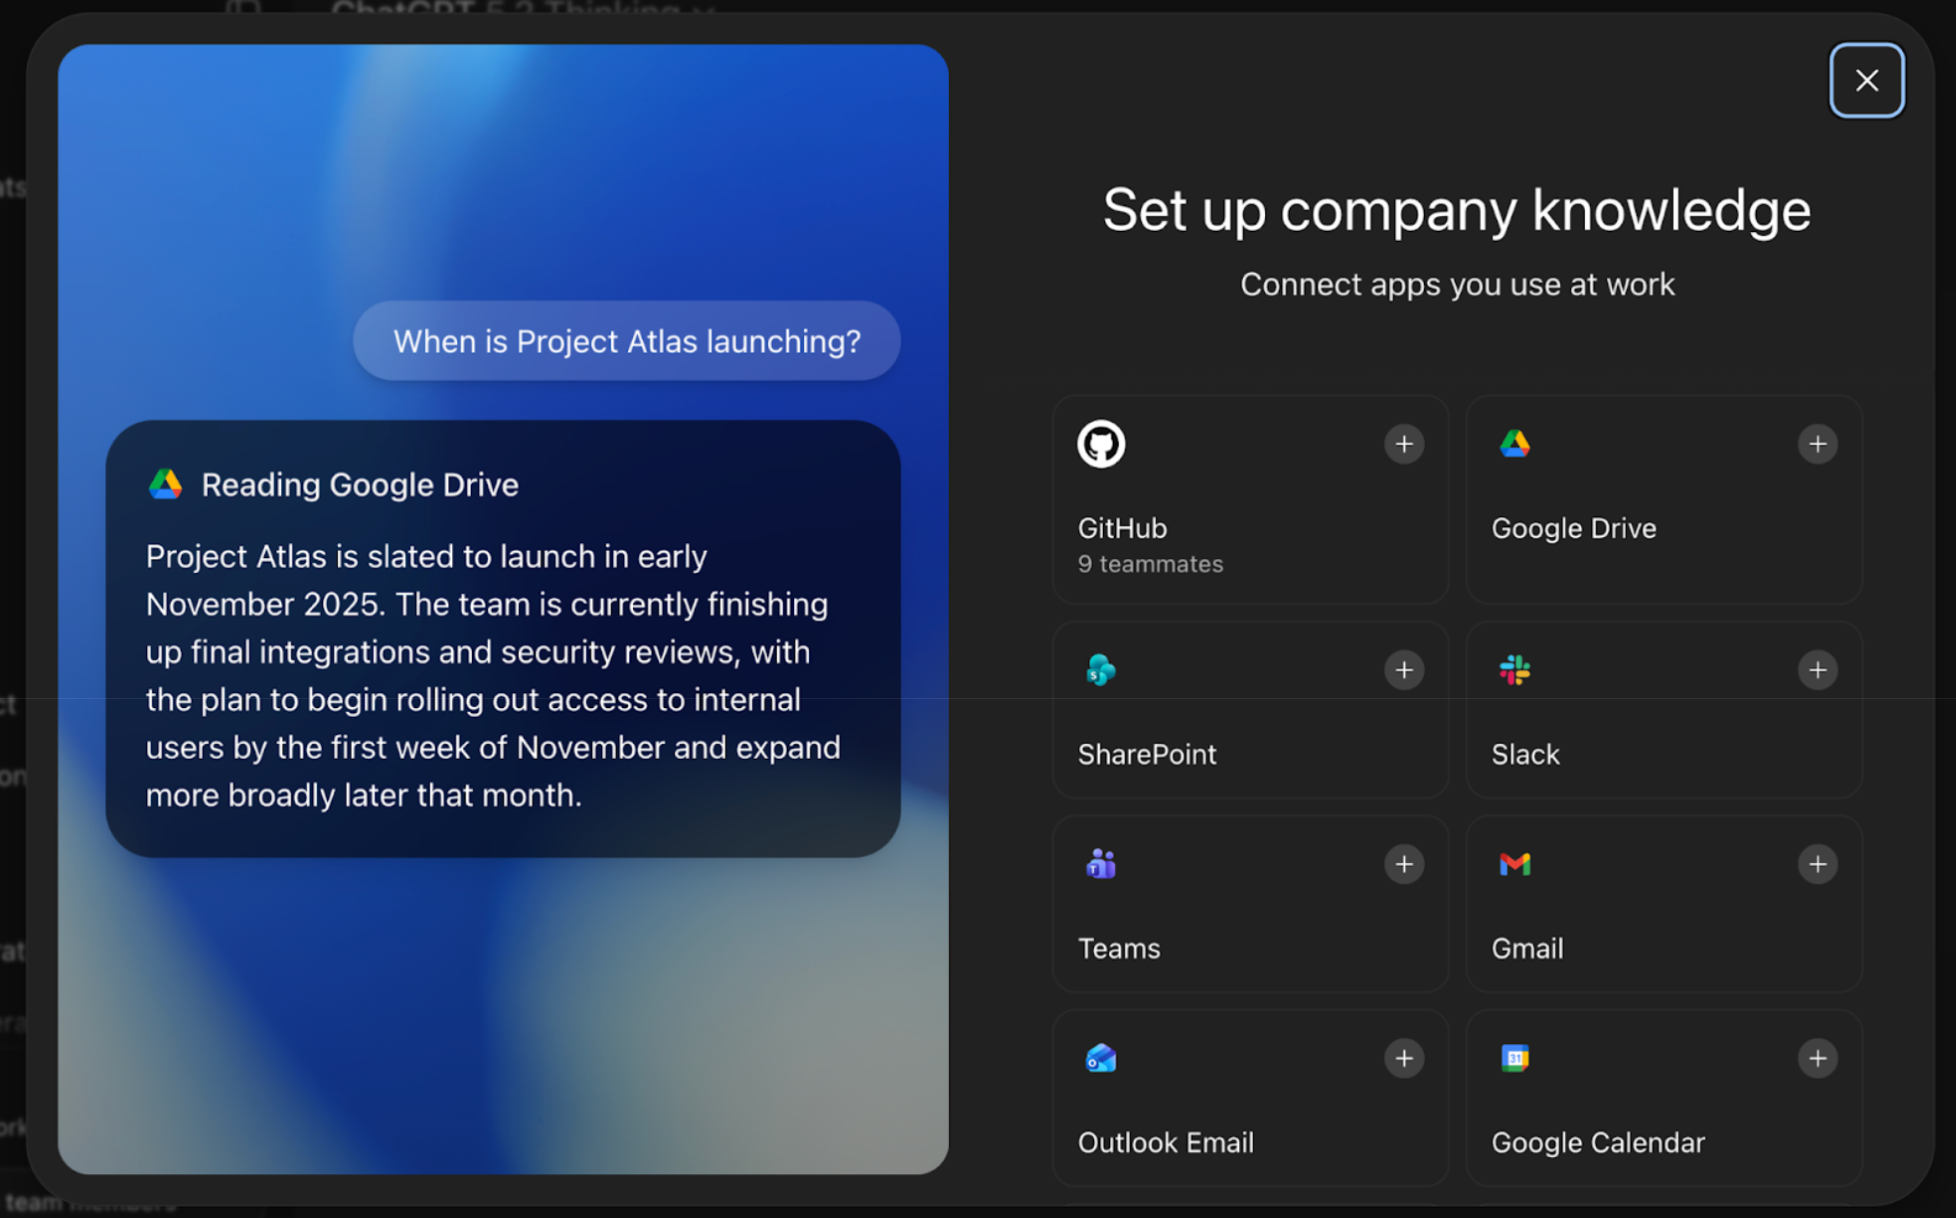
Task: Click the Outlook Email icon
Action: click(x=1101, y=1058)
